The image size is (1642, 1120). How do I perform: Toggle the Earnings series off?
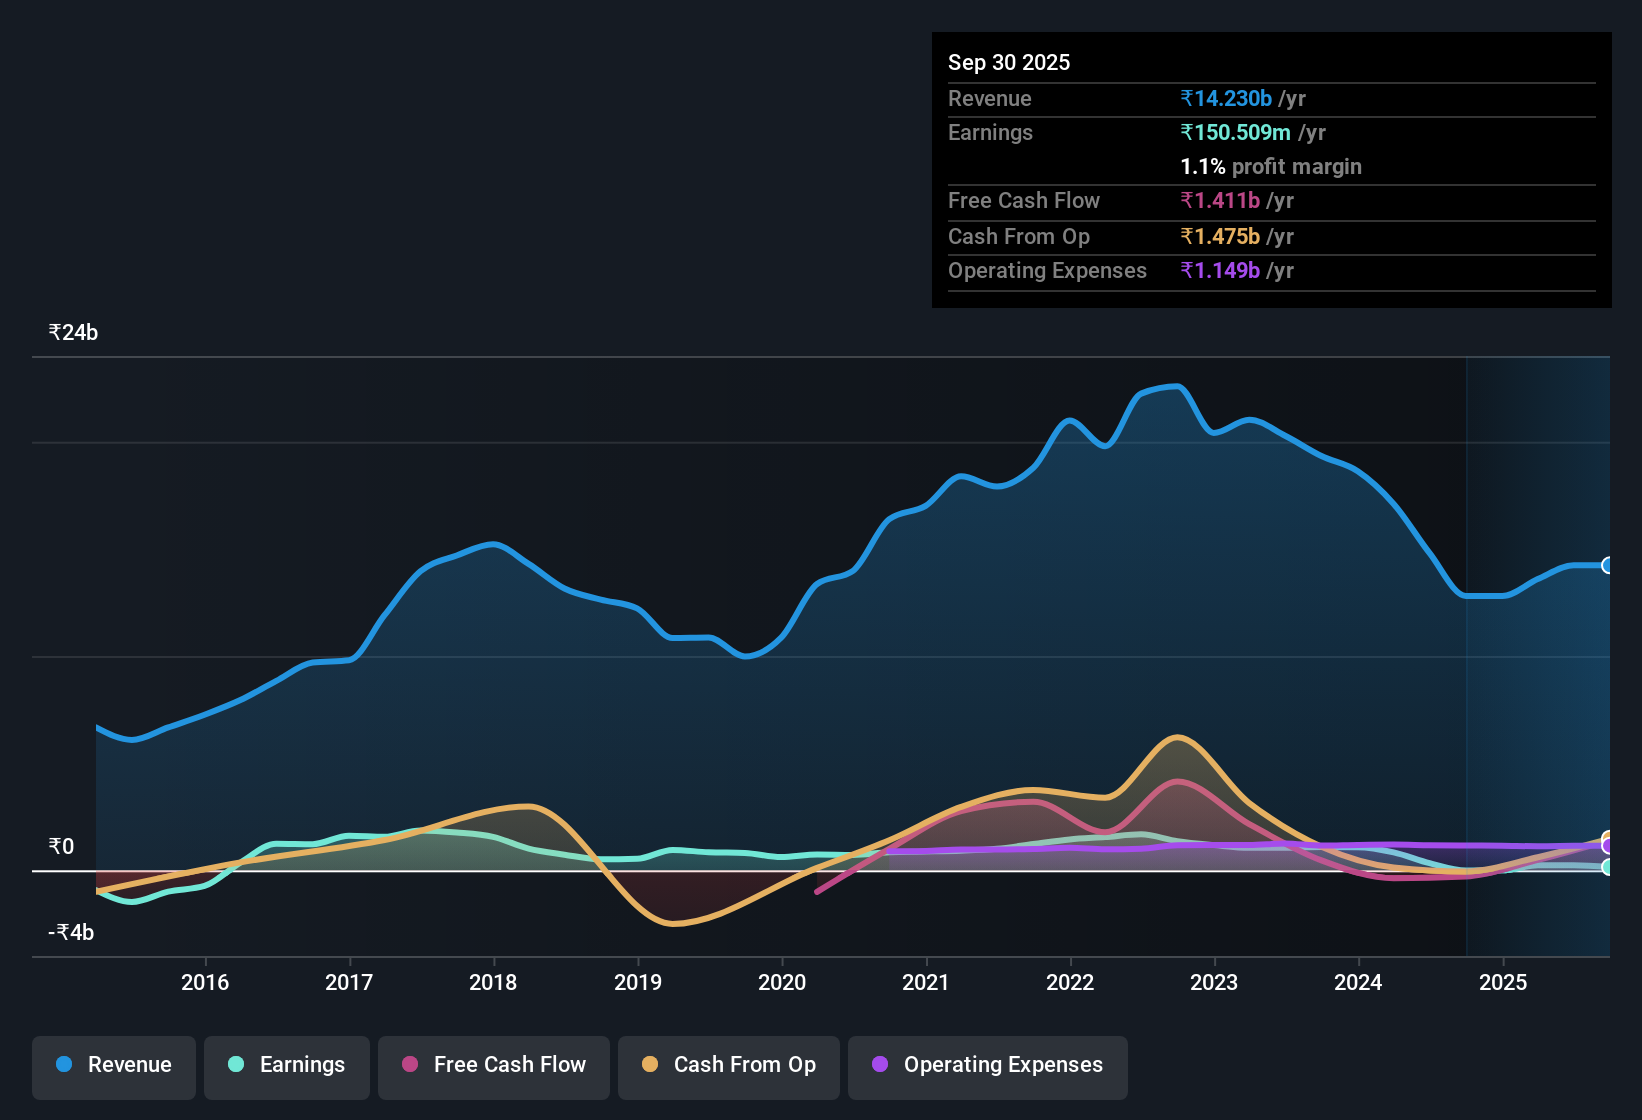tap(286, 1065)
